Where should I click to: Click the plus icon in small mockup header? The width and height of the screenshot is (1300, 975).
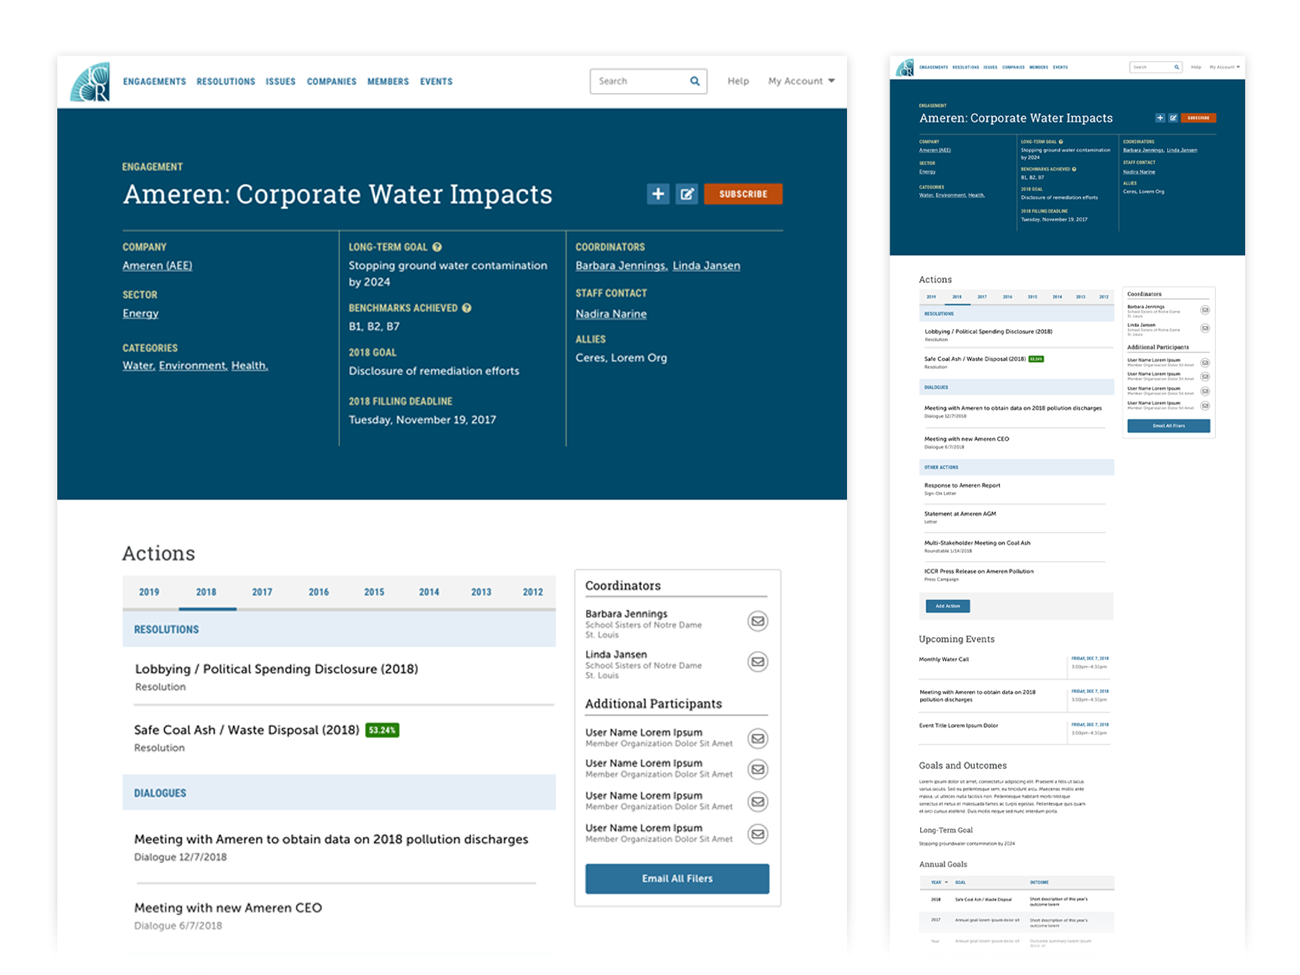coord(1160,118)
